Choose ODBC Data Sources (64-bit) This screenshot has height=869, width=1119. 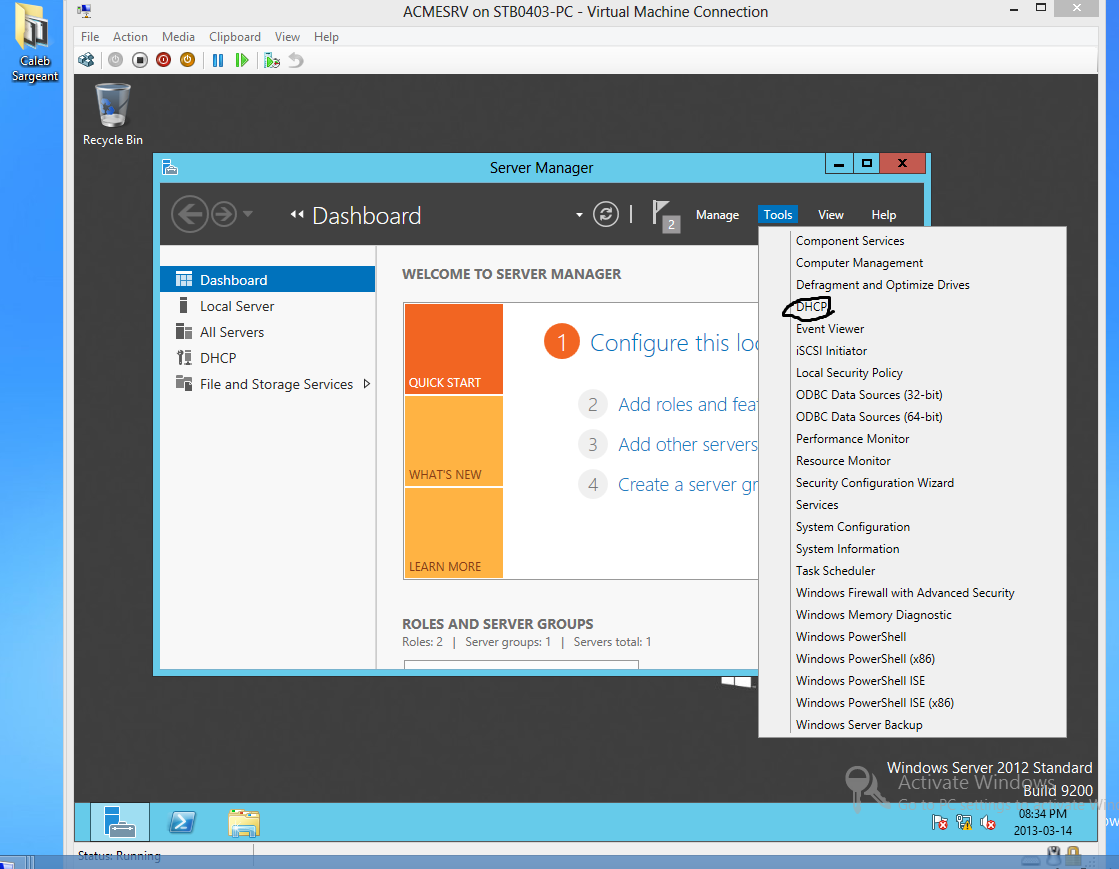coord(869,417)
